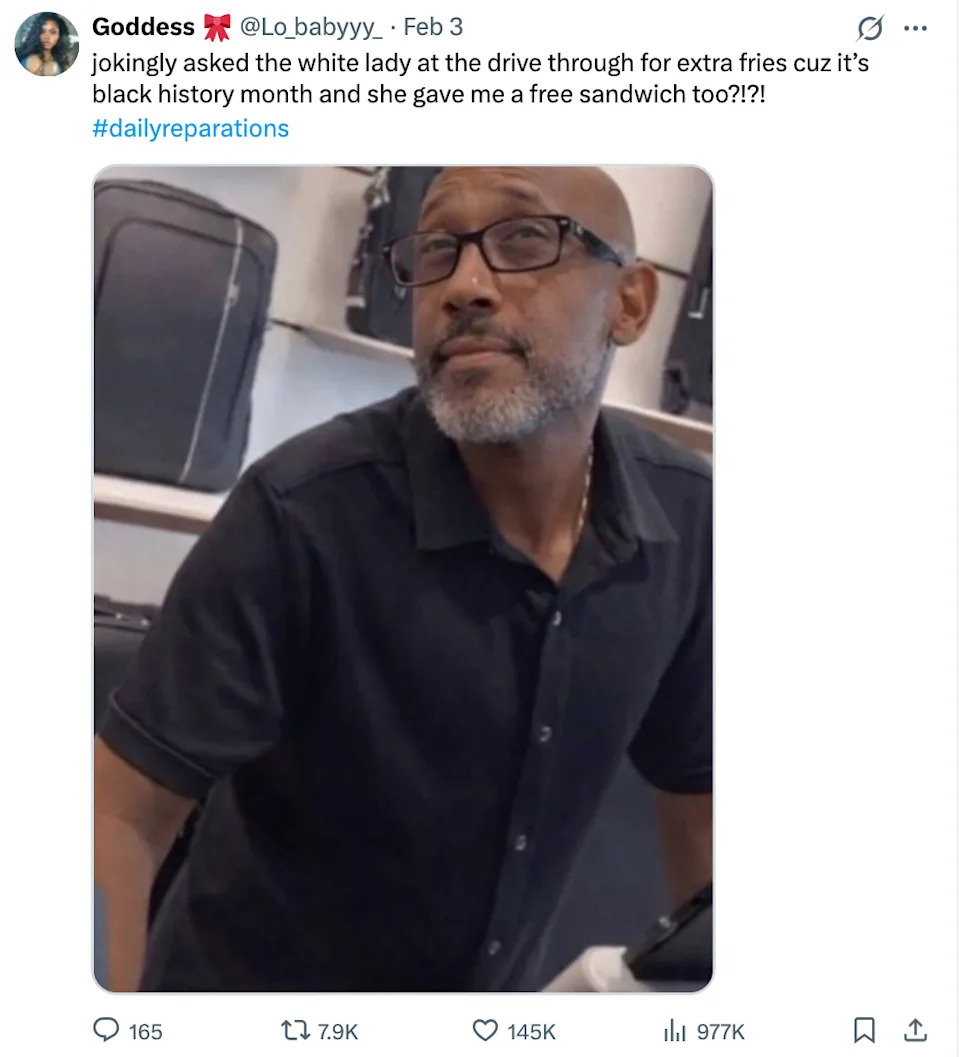This screenshot has height=1057, width=960.
Task: Open the views bar-chart icon
Action: [x=675, y=1030]
